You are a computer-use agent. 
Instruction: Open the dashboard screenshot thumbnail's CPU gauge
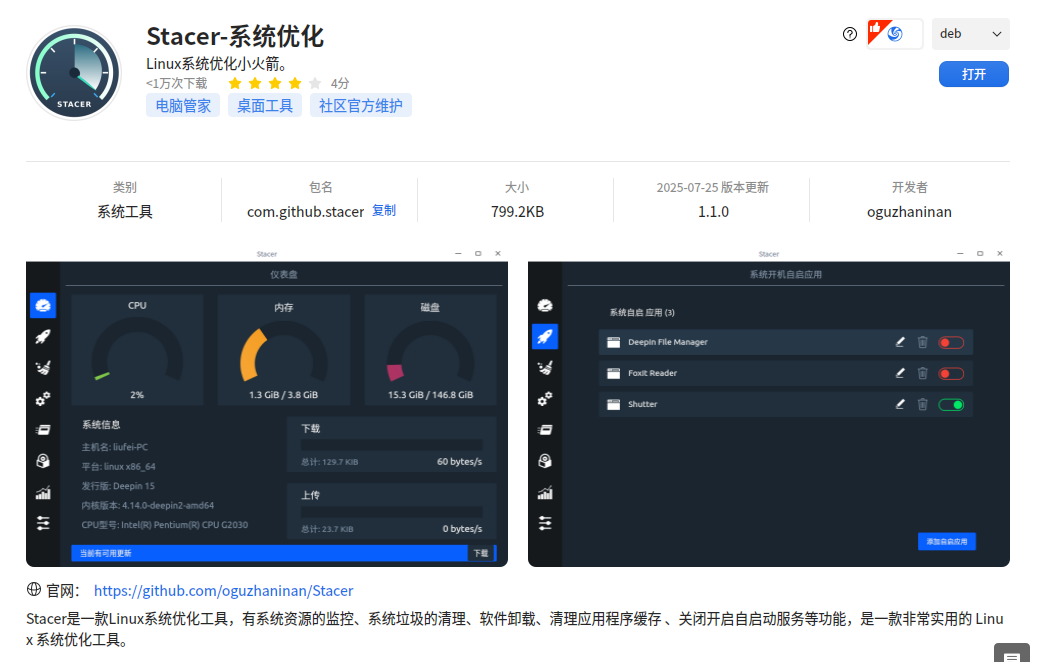click(x=137, y=350)
